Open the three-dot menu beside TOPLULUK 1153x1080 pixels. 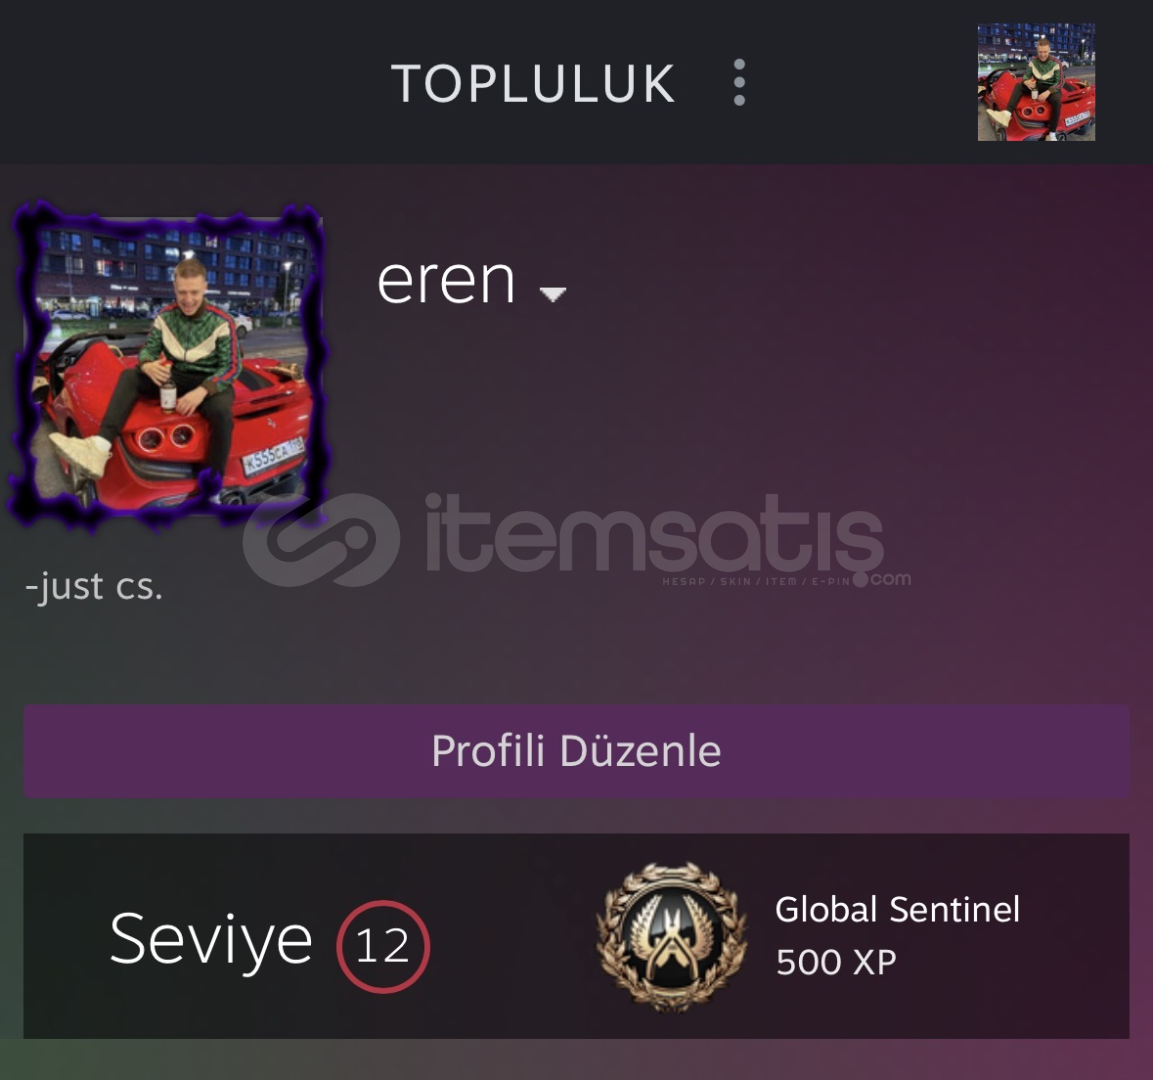[739, 82]
